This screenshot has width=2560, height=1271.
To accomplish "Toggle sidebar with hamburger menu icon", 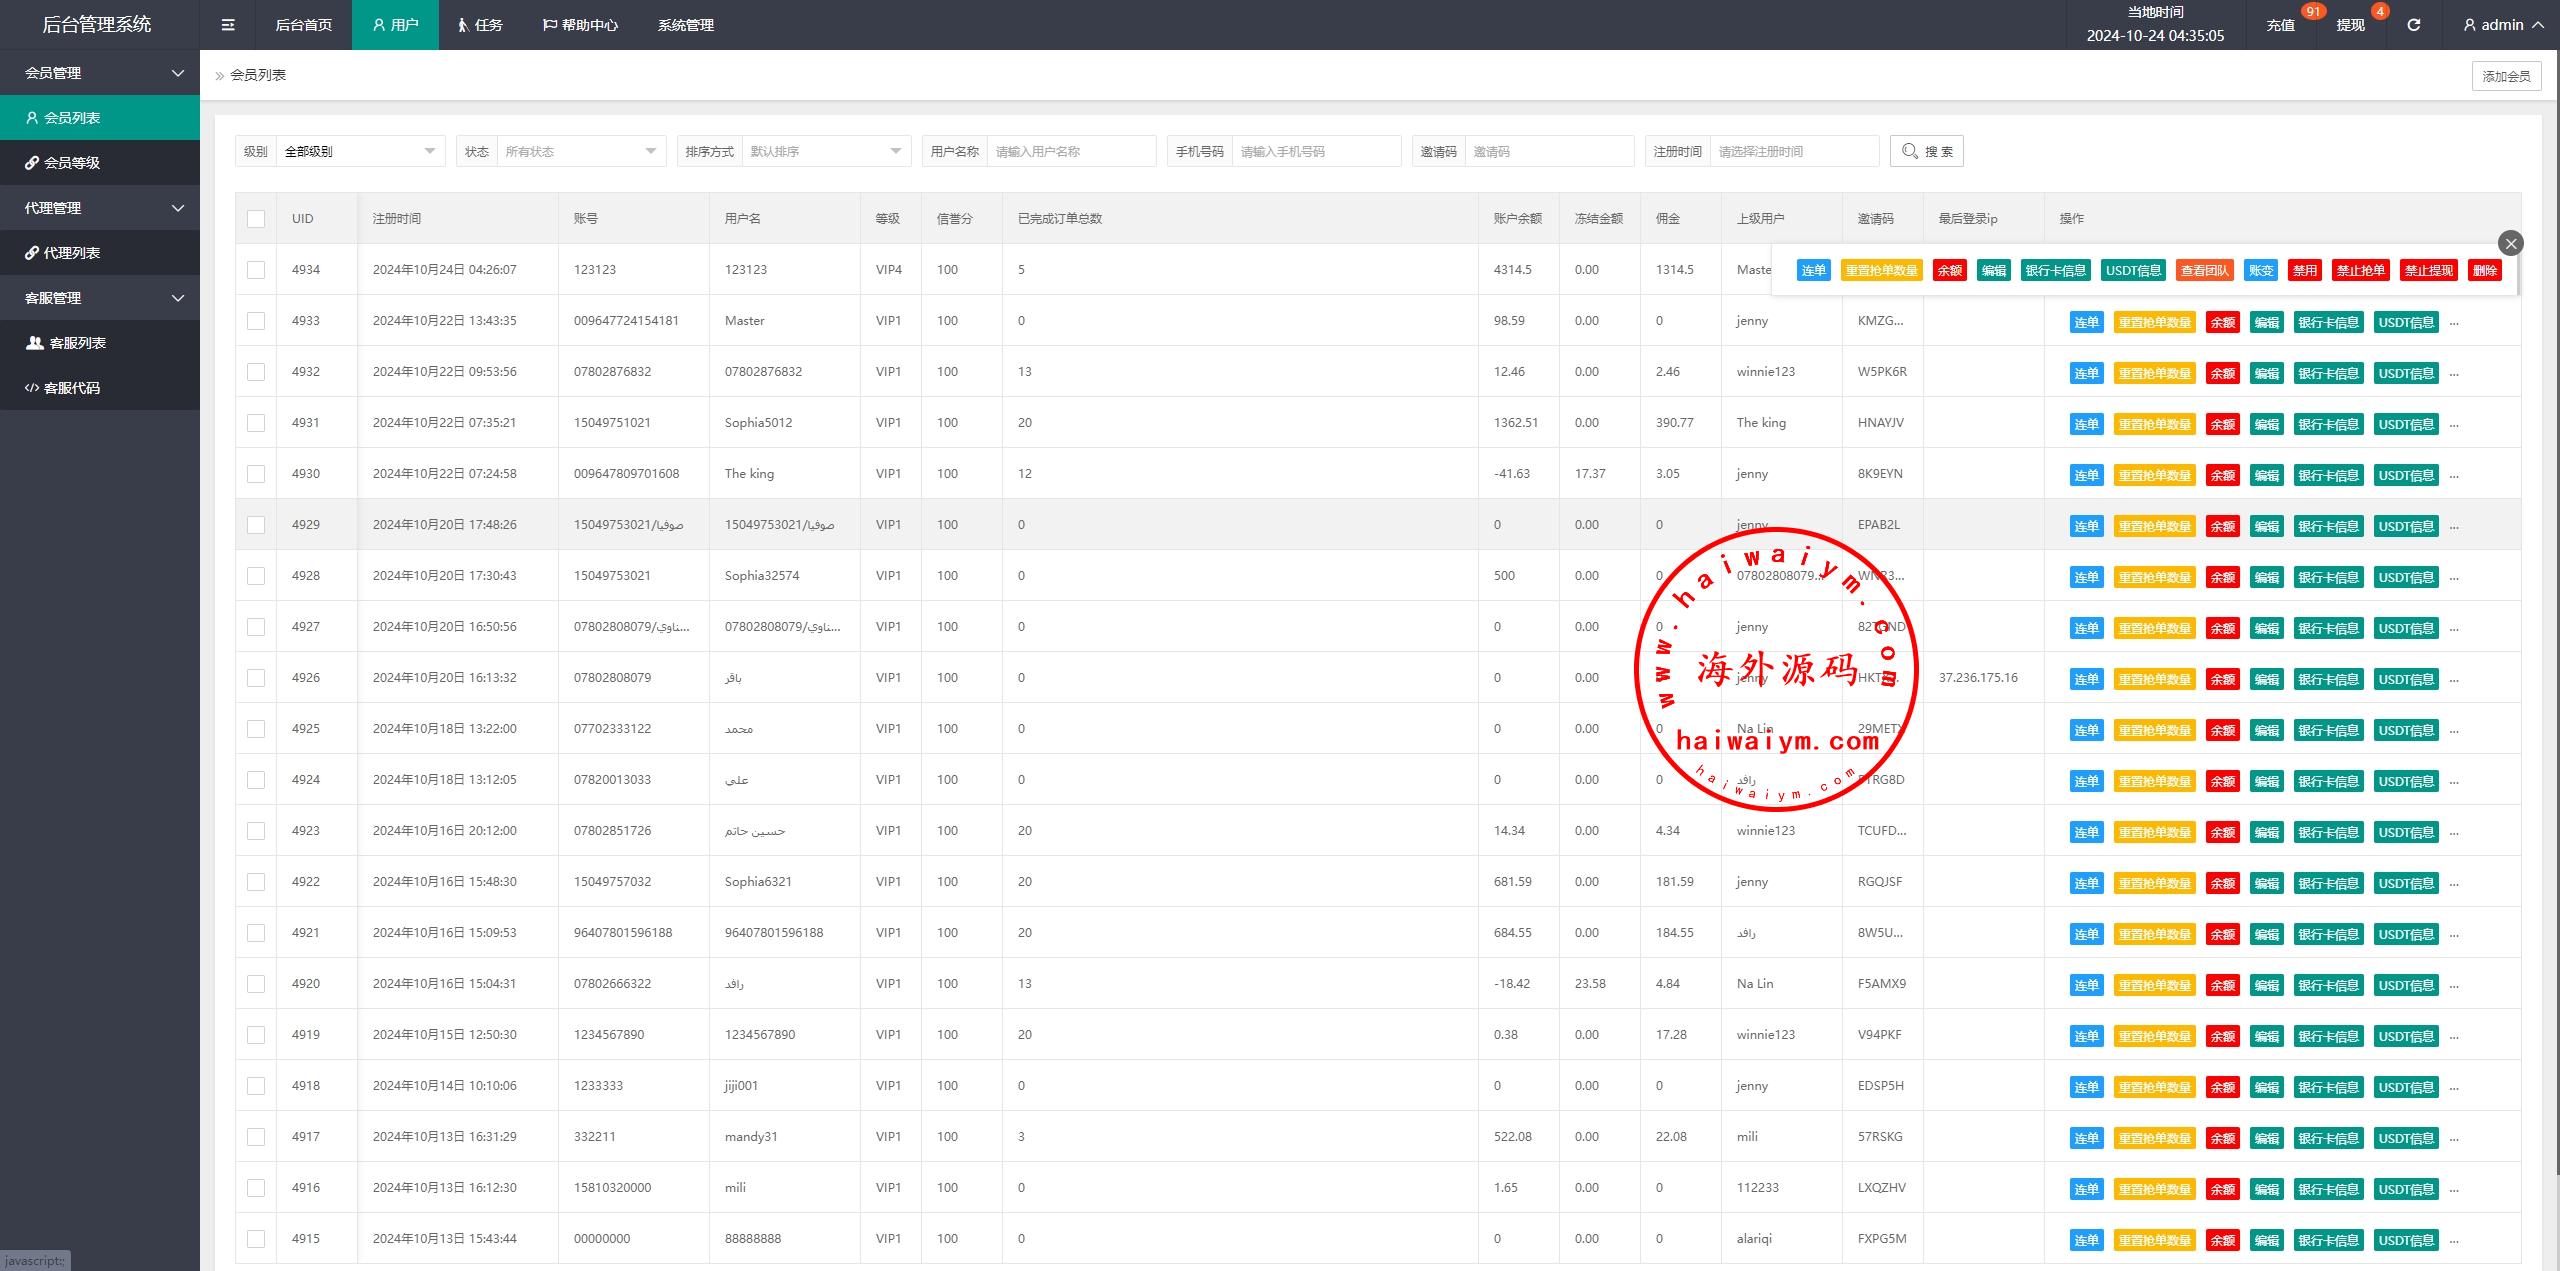I will point(228,25).
